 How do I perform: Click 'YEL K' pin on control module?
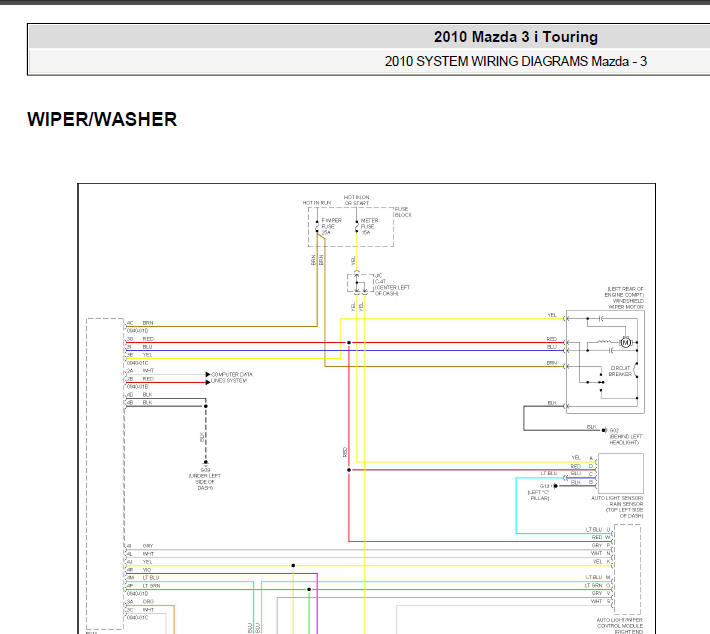[601, 562]
